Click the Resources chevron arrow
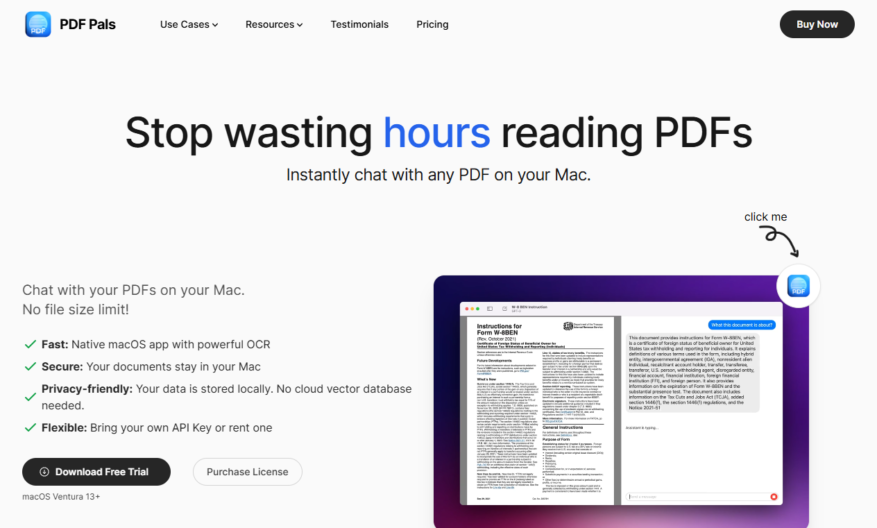This screenshot has height=528, width=877. tap(299, 25)
